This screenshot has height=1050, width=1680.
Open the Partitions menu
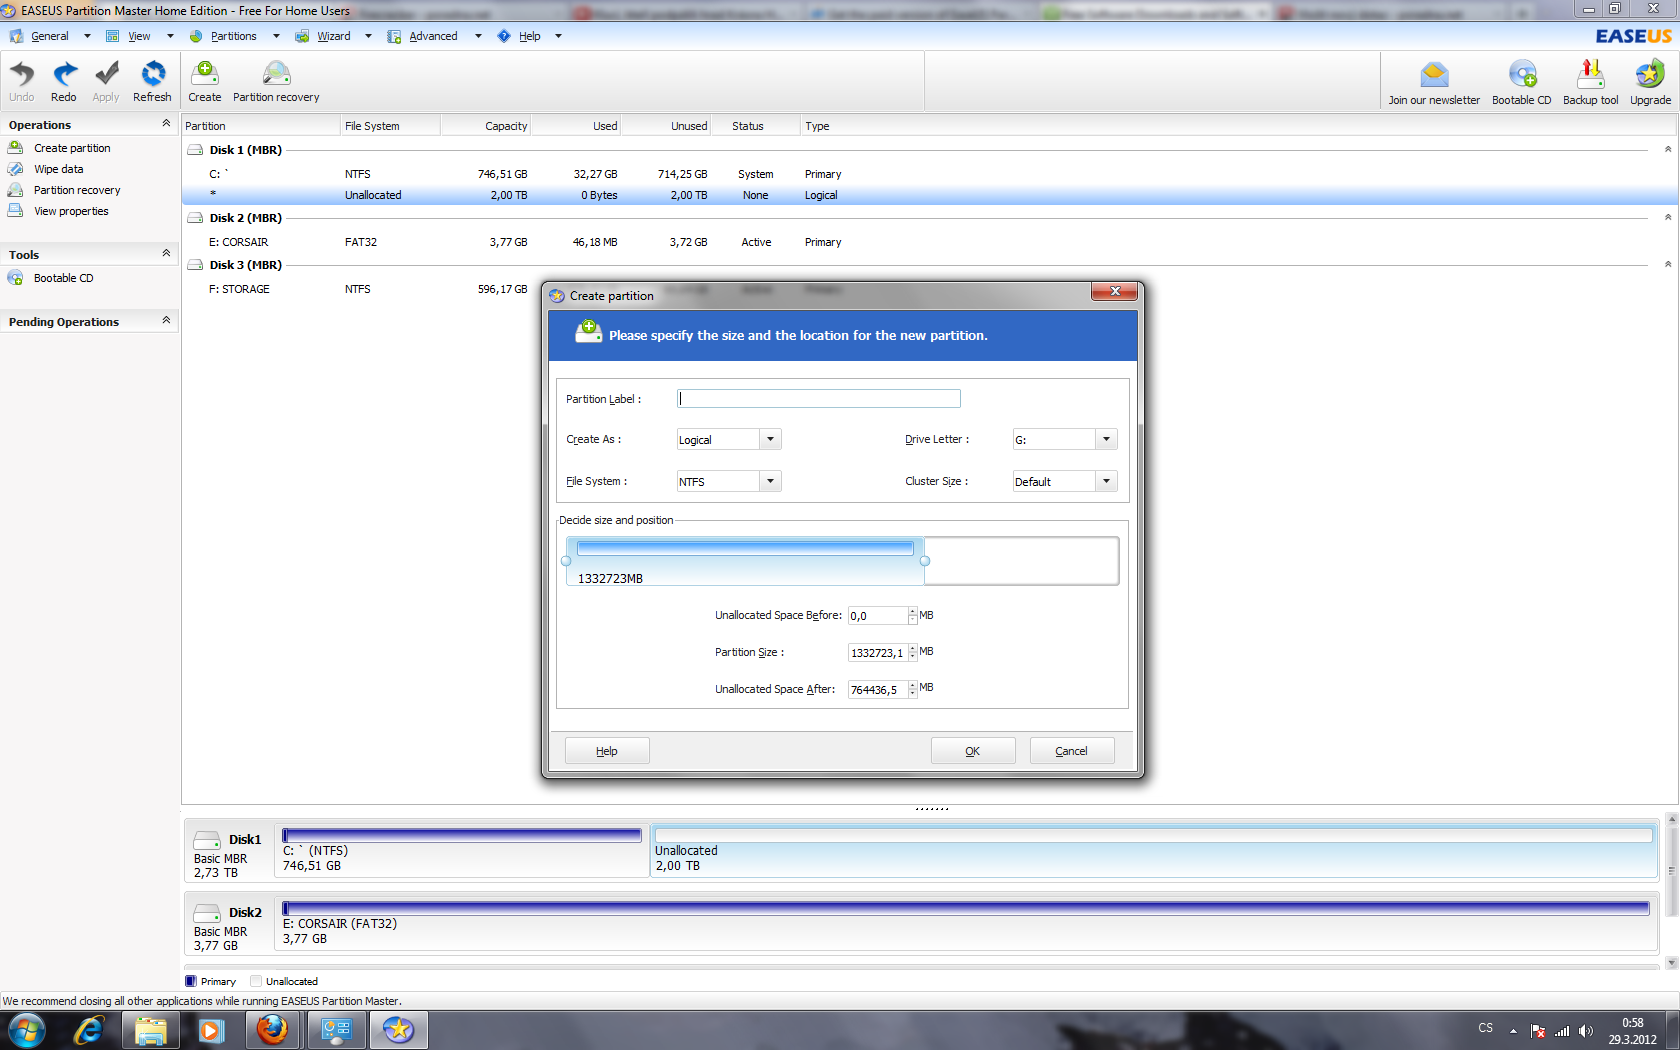tap(234, 36)
